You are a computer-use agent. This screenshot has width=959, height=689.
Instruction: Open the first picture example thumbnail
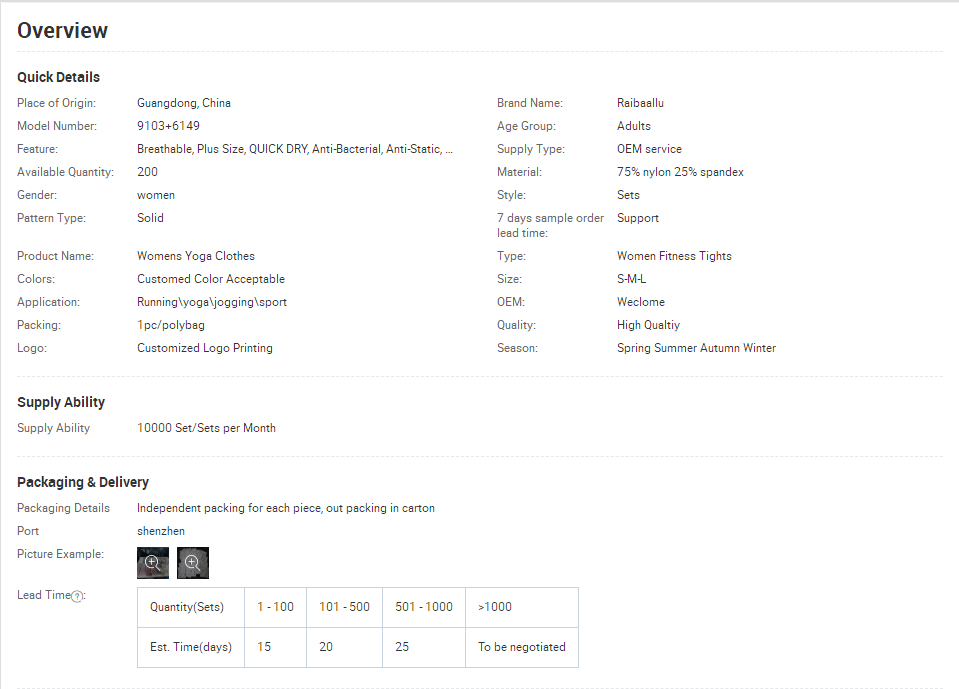tap(153, 563)
